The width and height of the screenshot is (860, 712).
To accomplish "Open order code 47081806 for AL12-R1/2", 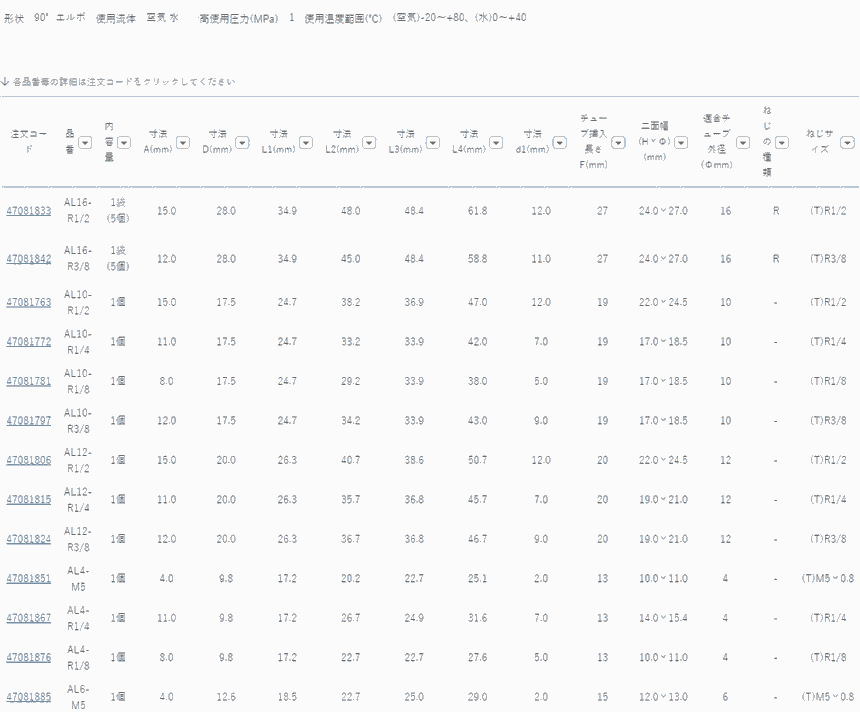I will (x=29, y=460).
